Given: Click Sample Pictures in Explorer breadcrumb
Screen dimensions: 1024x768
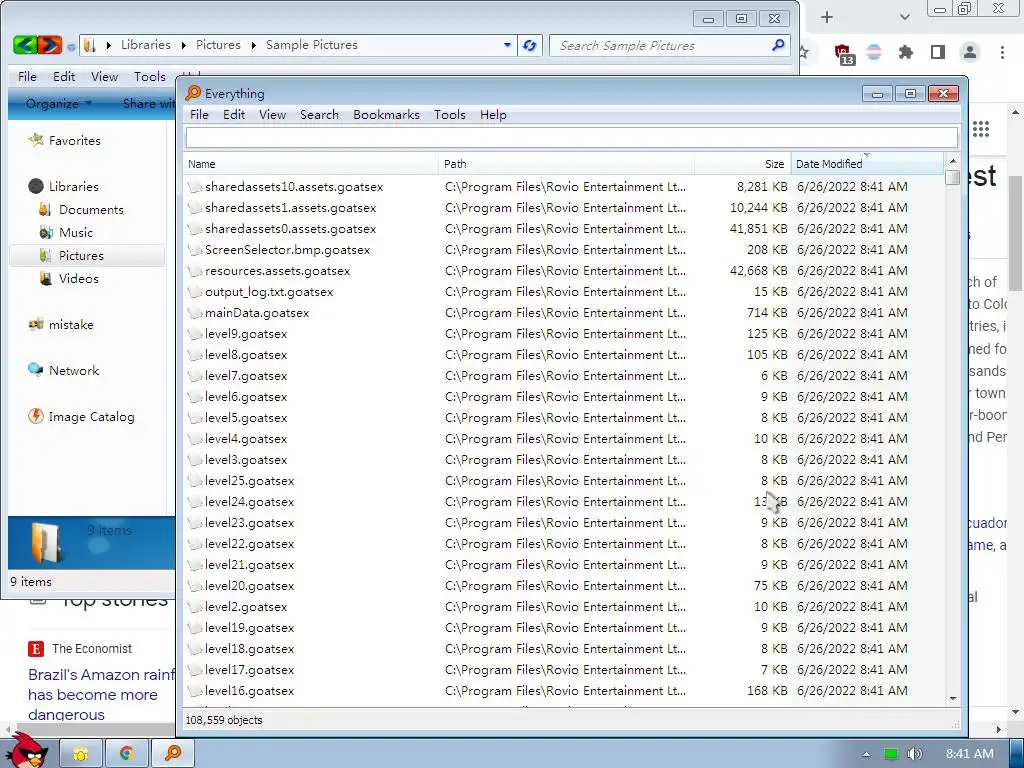Looking at the screenshot, I should pos(312,45).
